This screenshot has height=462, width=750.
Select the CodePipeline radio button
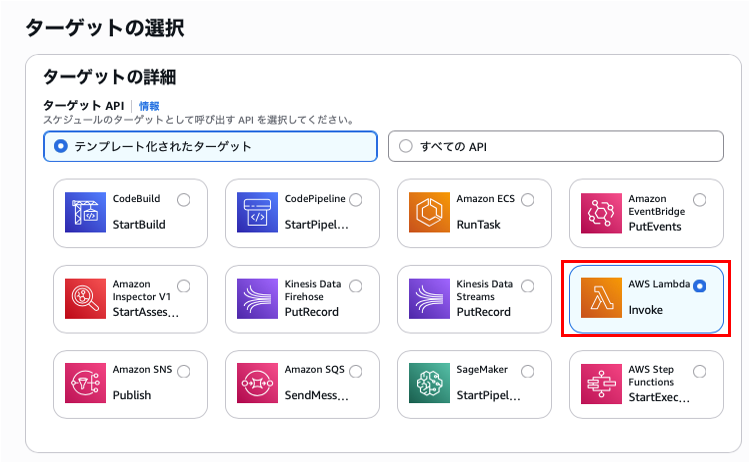click(x=356, y=199)
